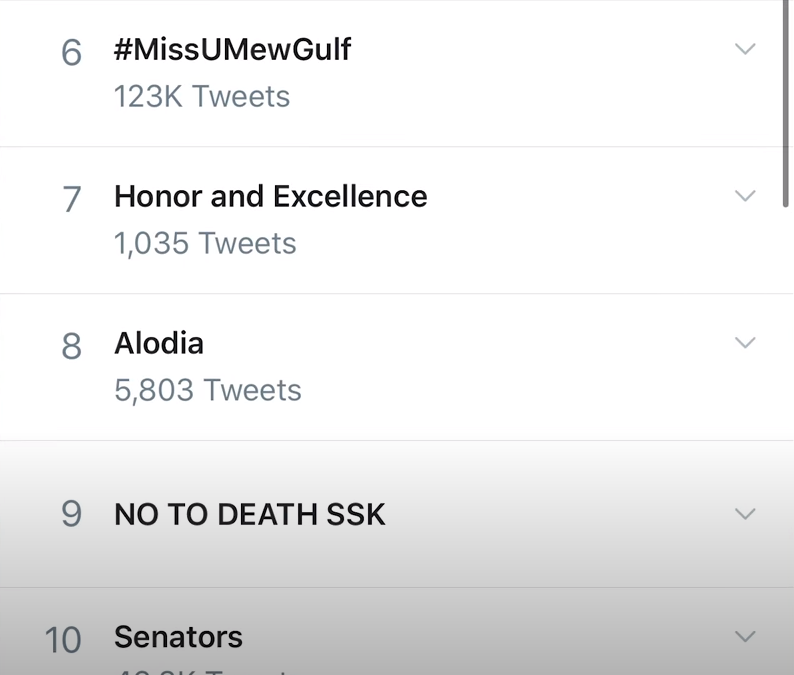Open the Alodia trending topic

tap(159, 343)
